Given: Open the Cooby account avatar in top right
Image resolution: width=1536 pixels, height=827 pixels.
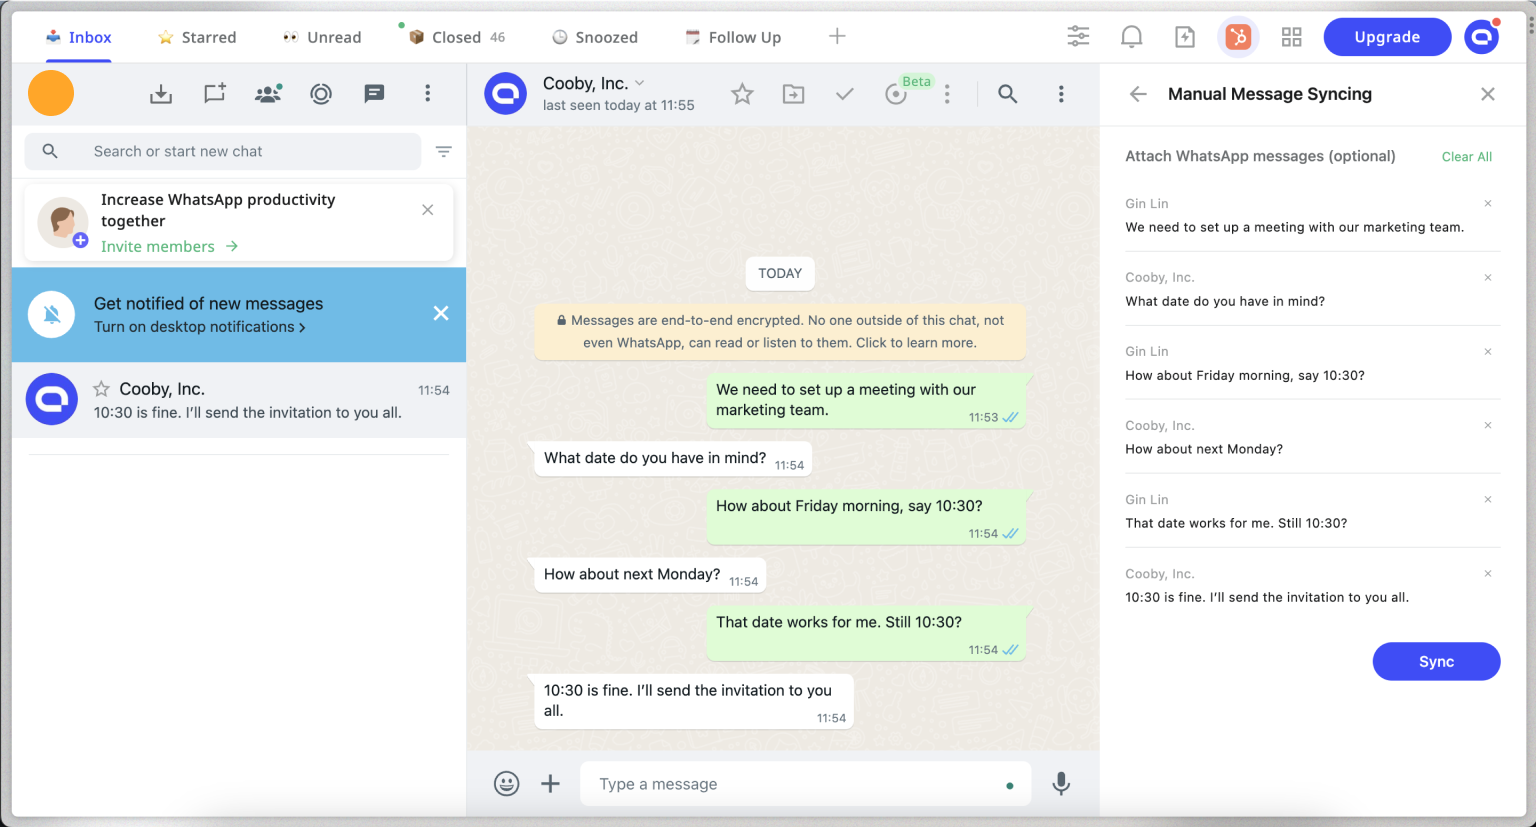Looking at the screenshot, I should click(x=1481, y=37).
